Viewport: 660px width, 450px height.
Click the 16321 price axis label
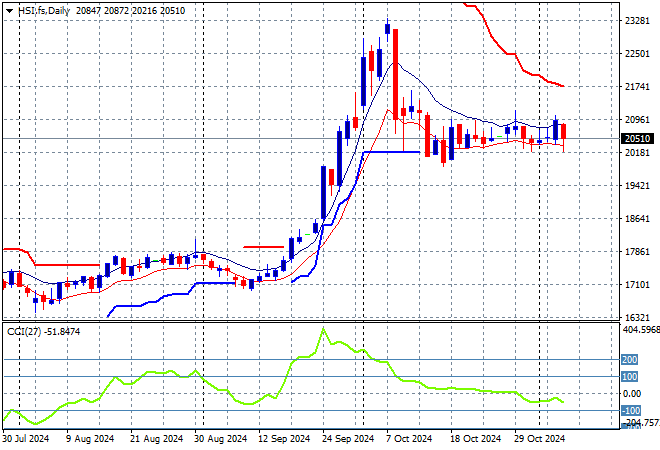click(635, 317)
